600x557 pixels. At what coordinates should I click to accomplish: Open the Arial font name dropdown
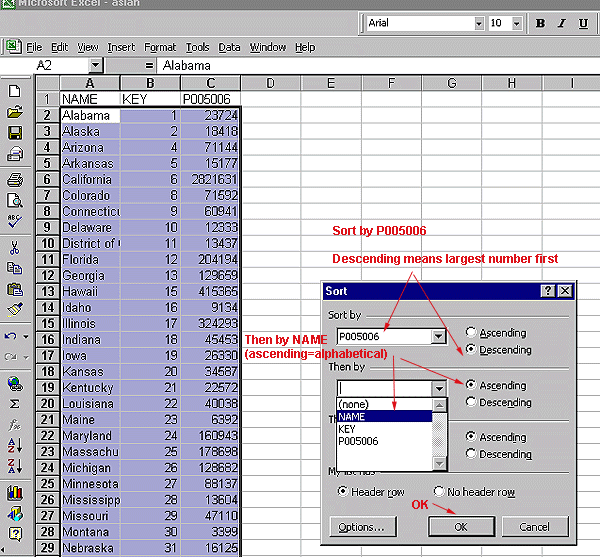pos(471,23)
